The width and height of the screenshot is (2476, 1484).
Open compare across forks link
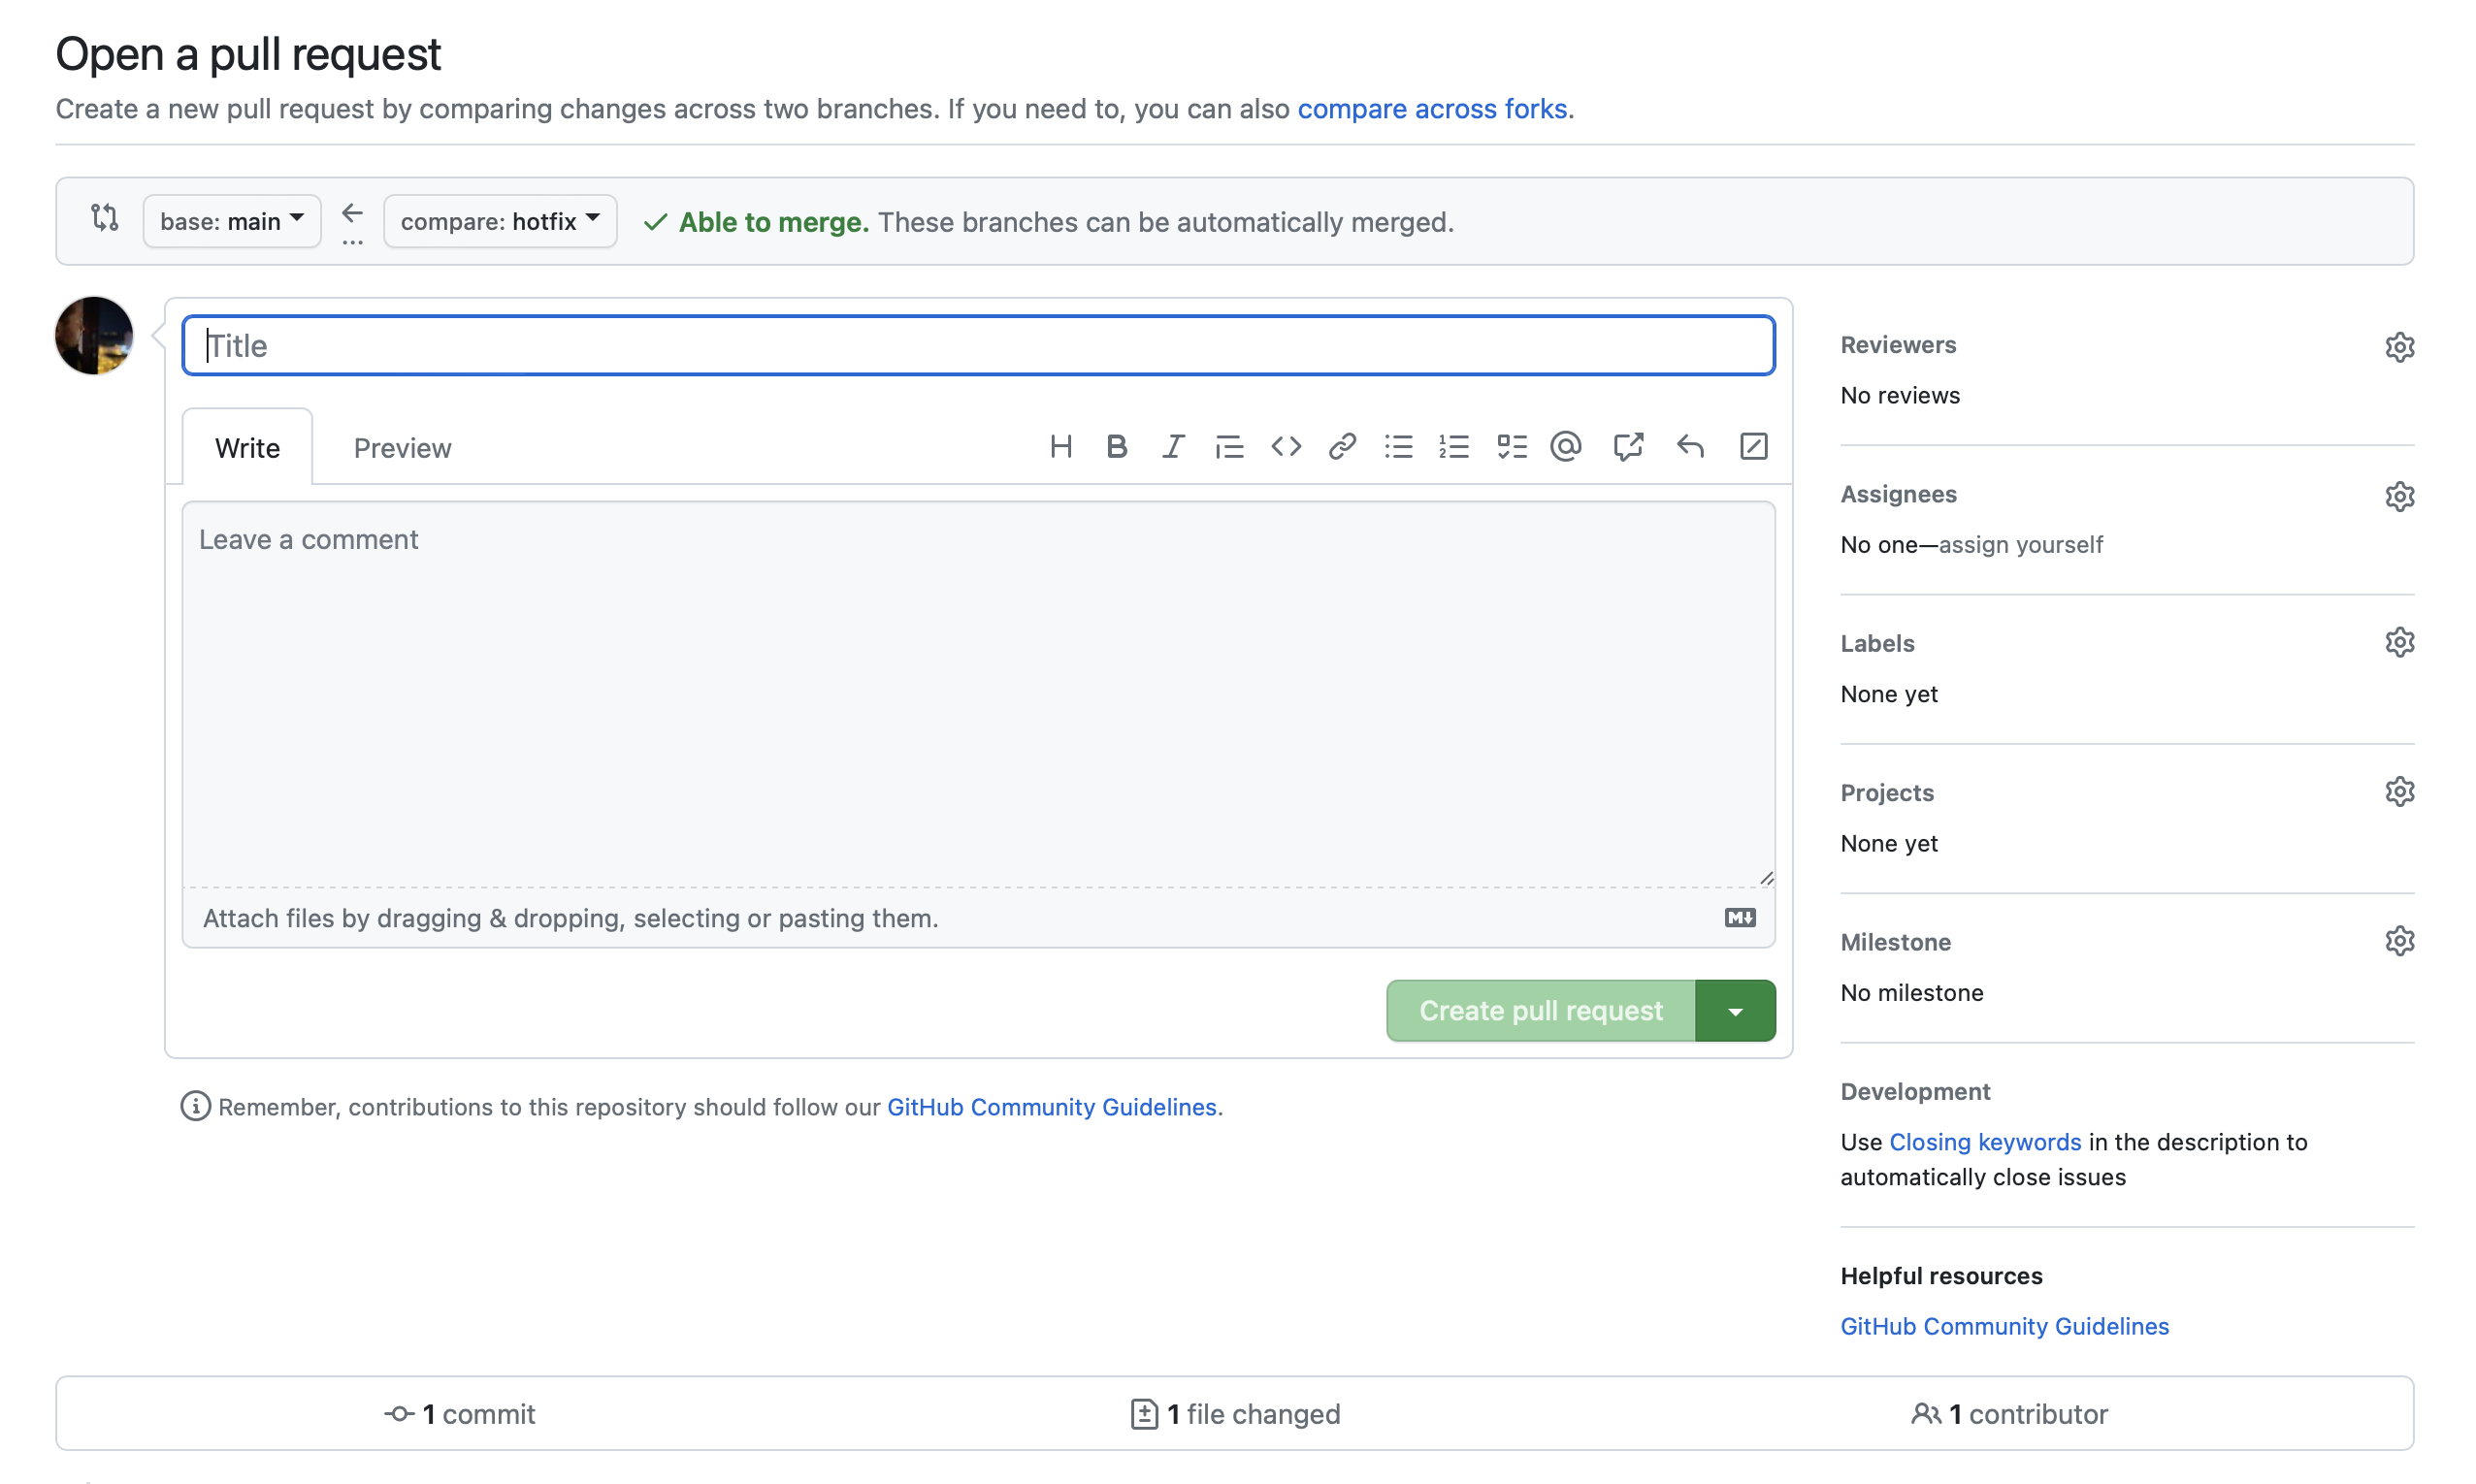point(1432,108)
